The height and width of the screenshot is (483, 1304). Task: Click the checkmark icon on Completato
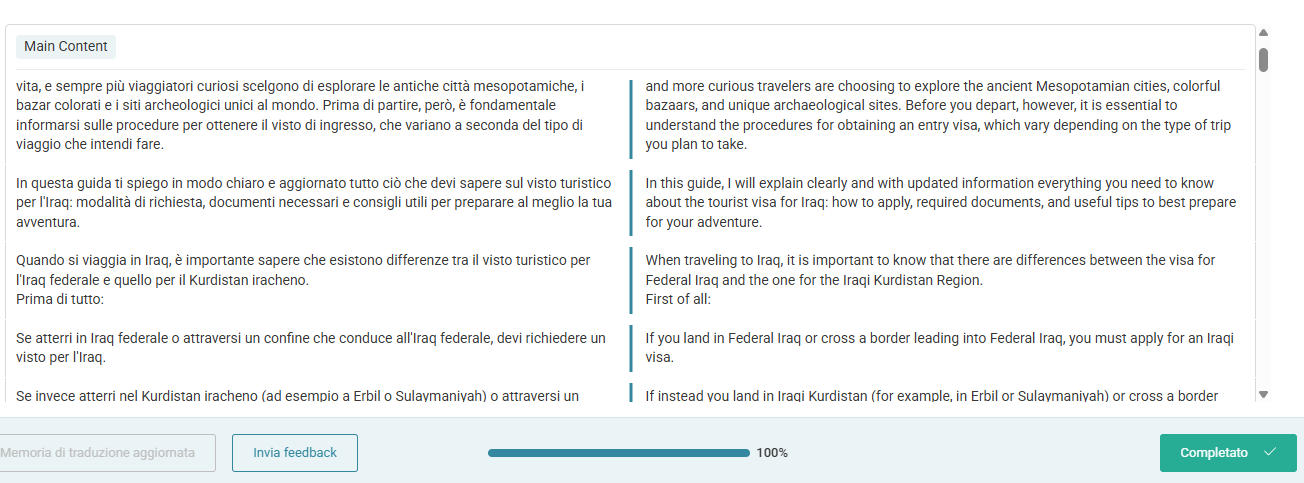1270,453
